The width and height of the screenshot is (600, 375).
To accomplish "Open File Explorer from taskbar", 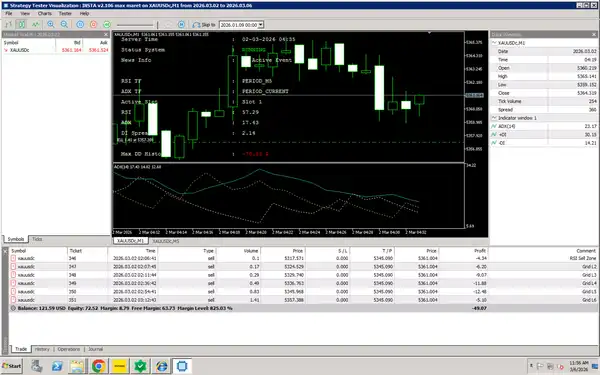I will [x=77, y=366].
